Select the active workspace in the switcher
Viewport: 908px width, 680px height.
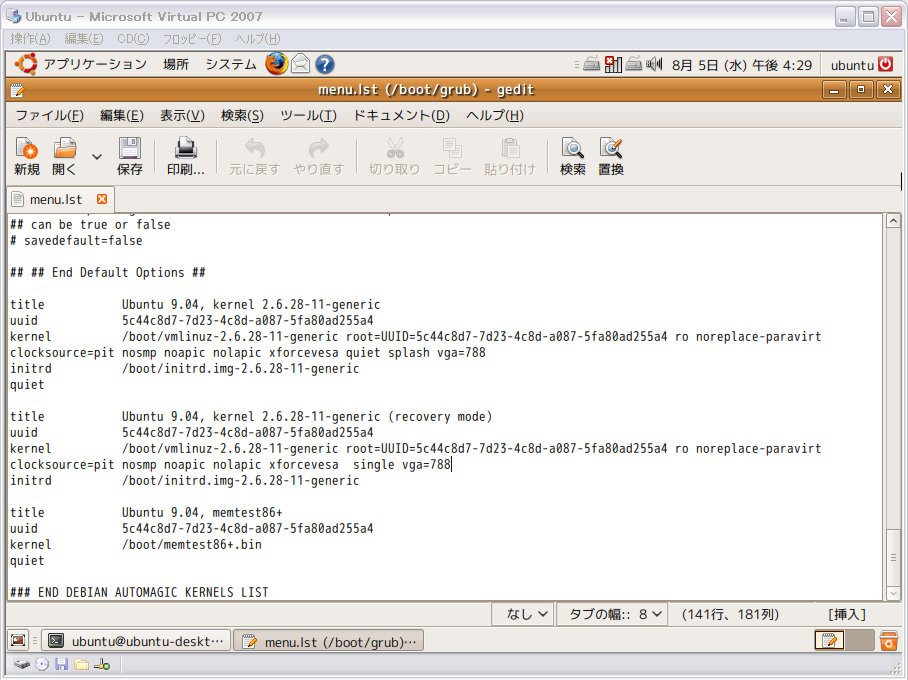tap(829, 640)
